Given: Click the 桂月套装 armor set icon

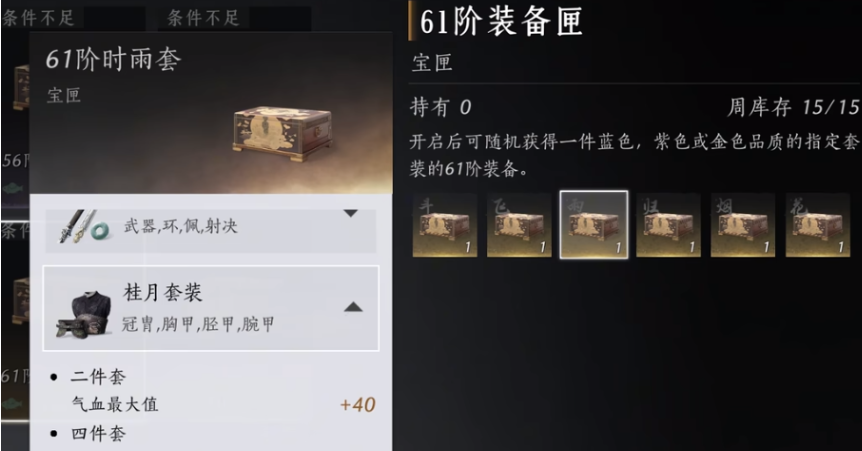Looking at the screenshot, I should (x=82, y=315).
